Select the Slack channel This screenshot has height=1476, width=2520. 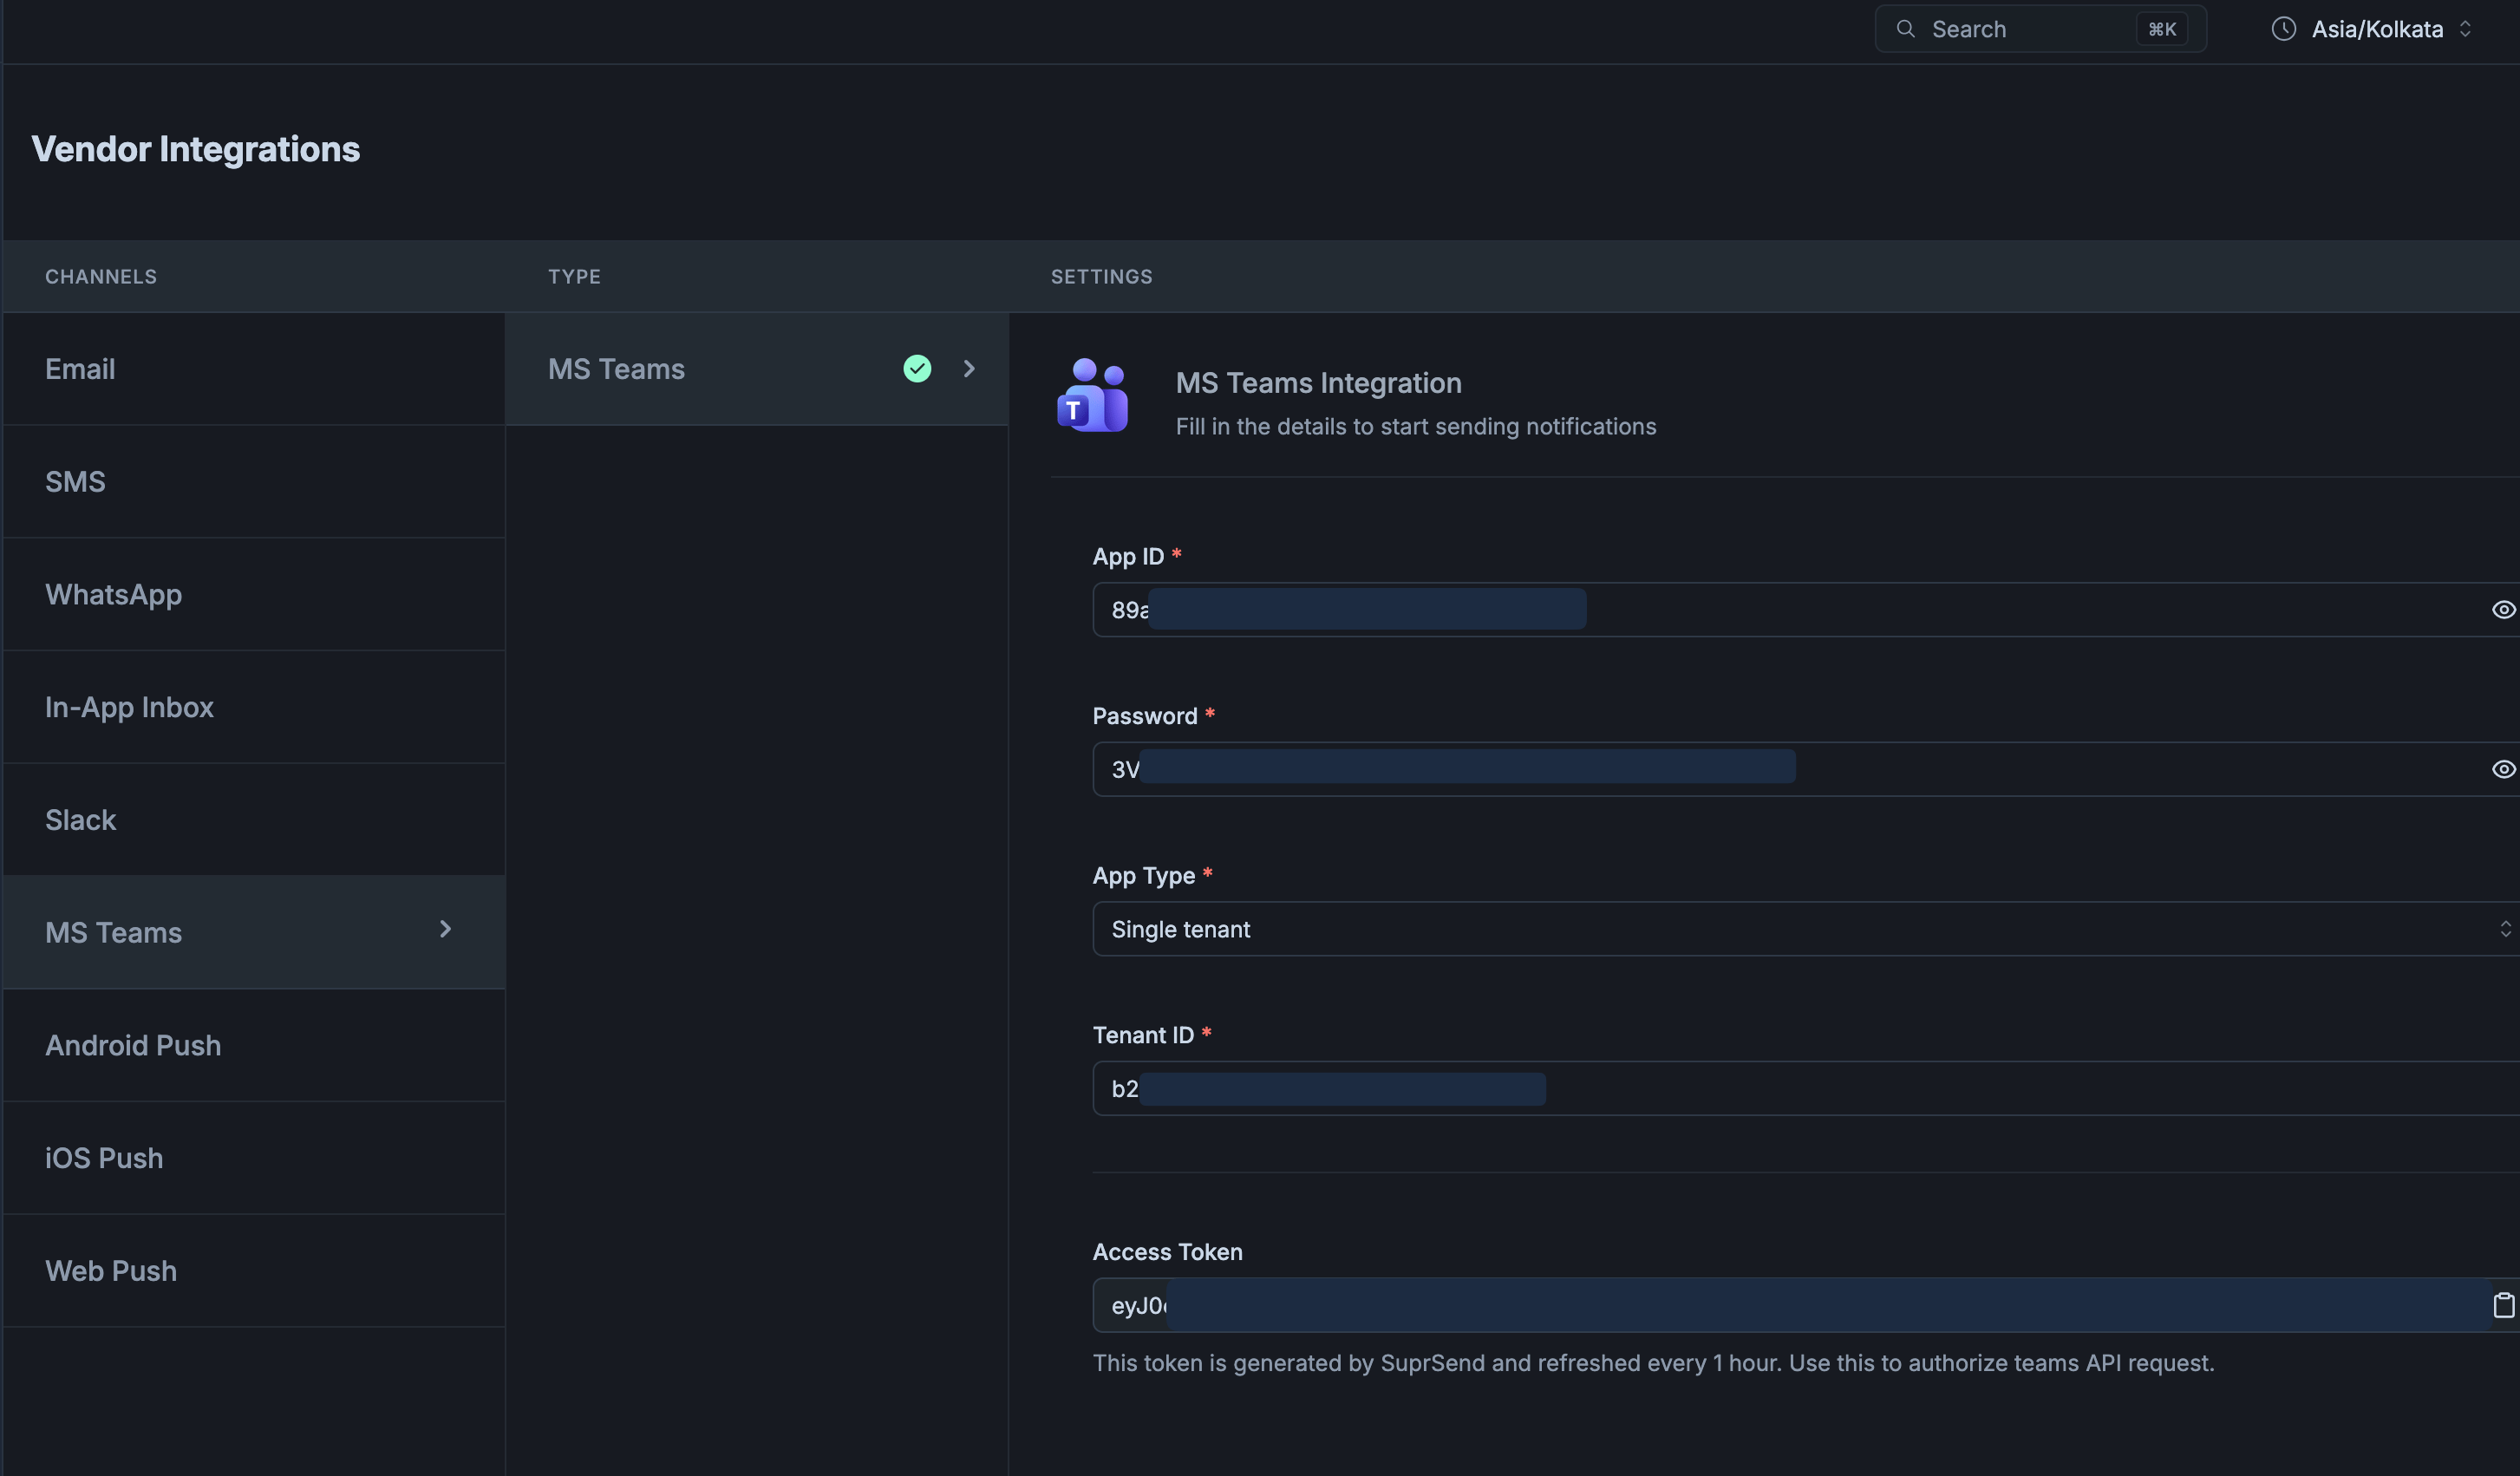coord(254,820)
